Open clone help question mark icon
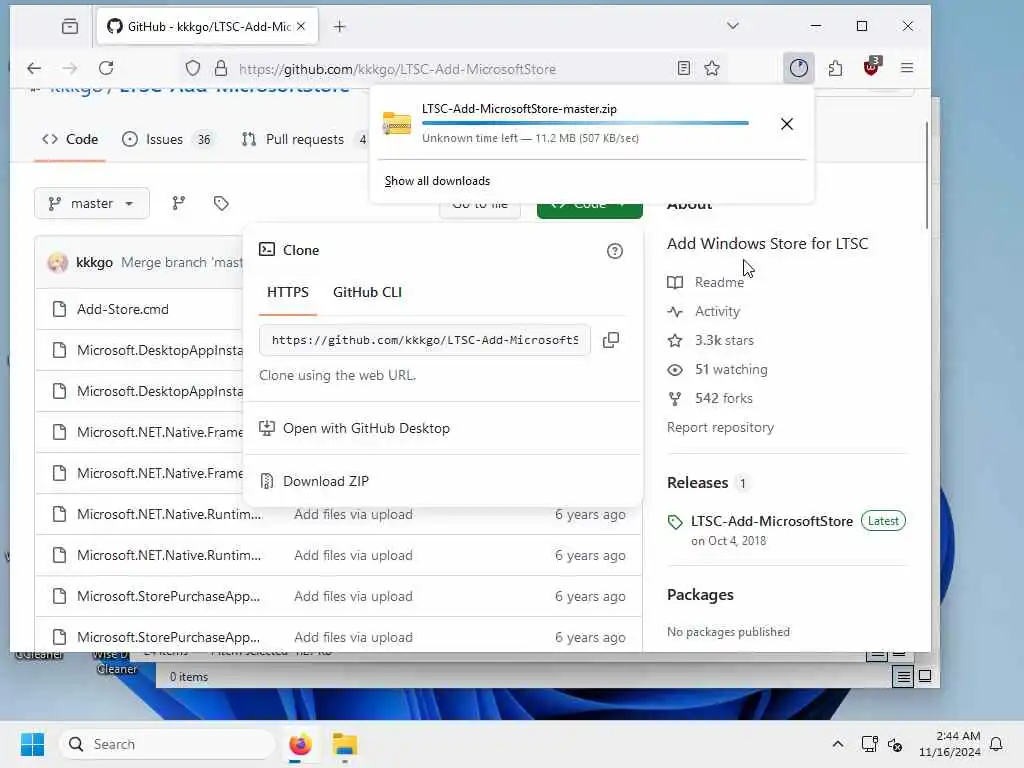 coord(615,251)
